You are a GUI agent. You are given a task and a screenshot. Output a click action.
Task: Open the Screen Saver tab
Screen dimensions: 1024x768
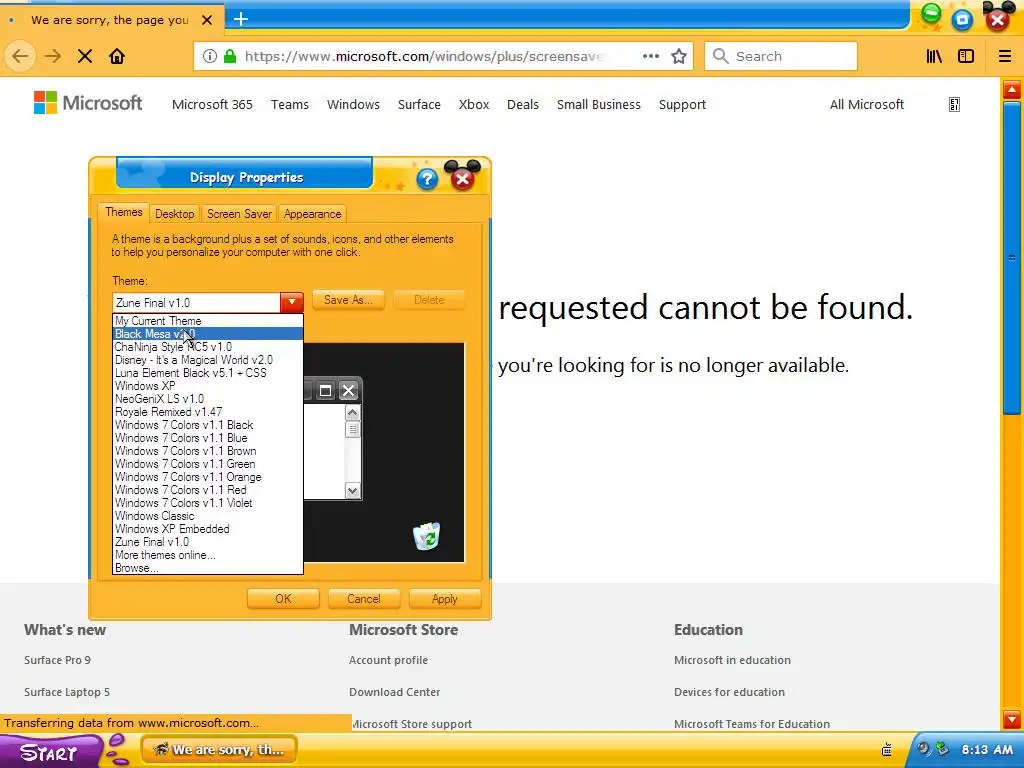(x=239, y=214)
